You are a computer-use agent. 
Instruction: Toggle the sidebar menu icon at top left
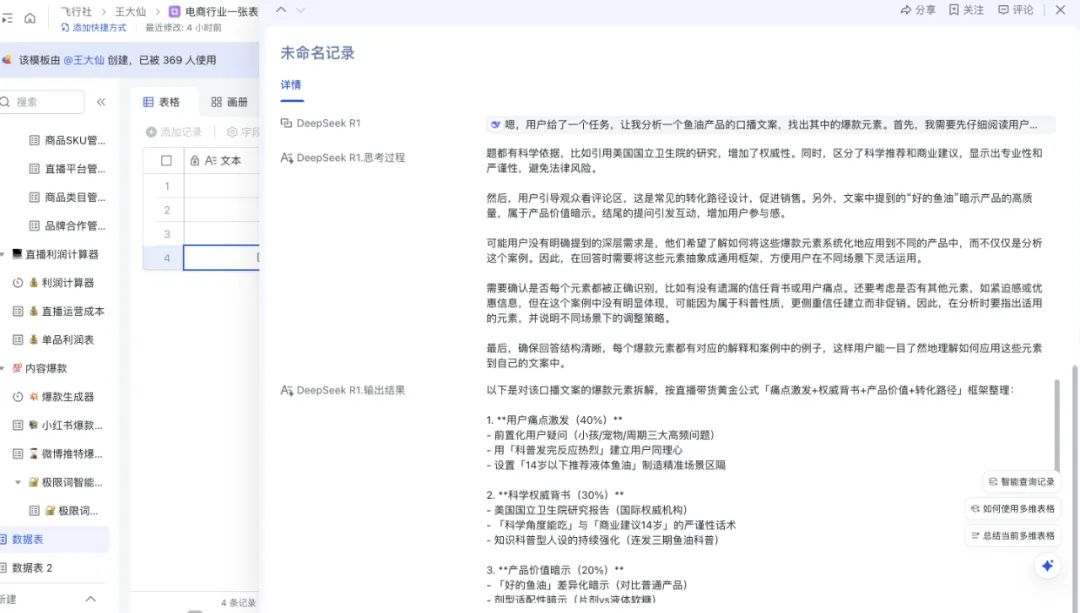click(7, 19)
